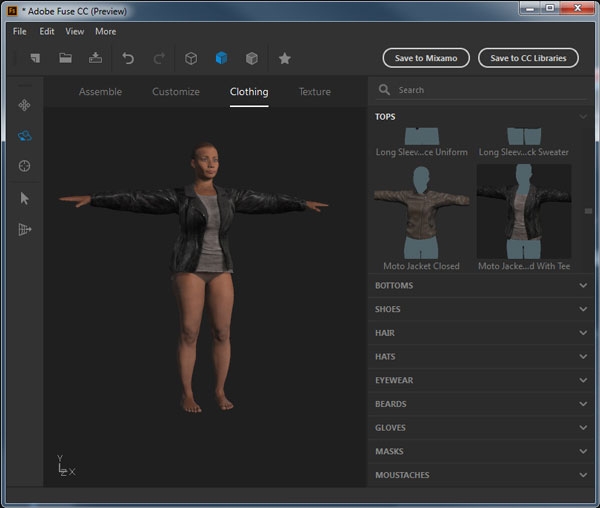Click the Save to Mixamo button
This screenshot has height=508, width=600.
pos(426,58)
